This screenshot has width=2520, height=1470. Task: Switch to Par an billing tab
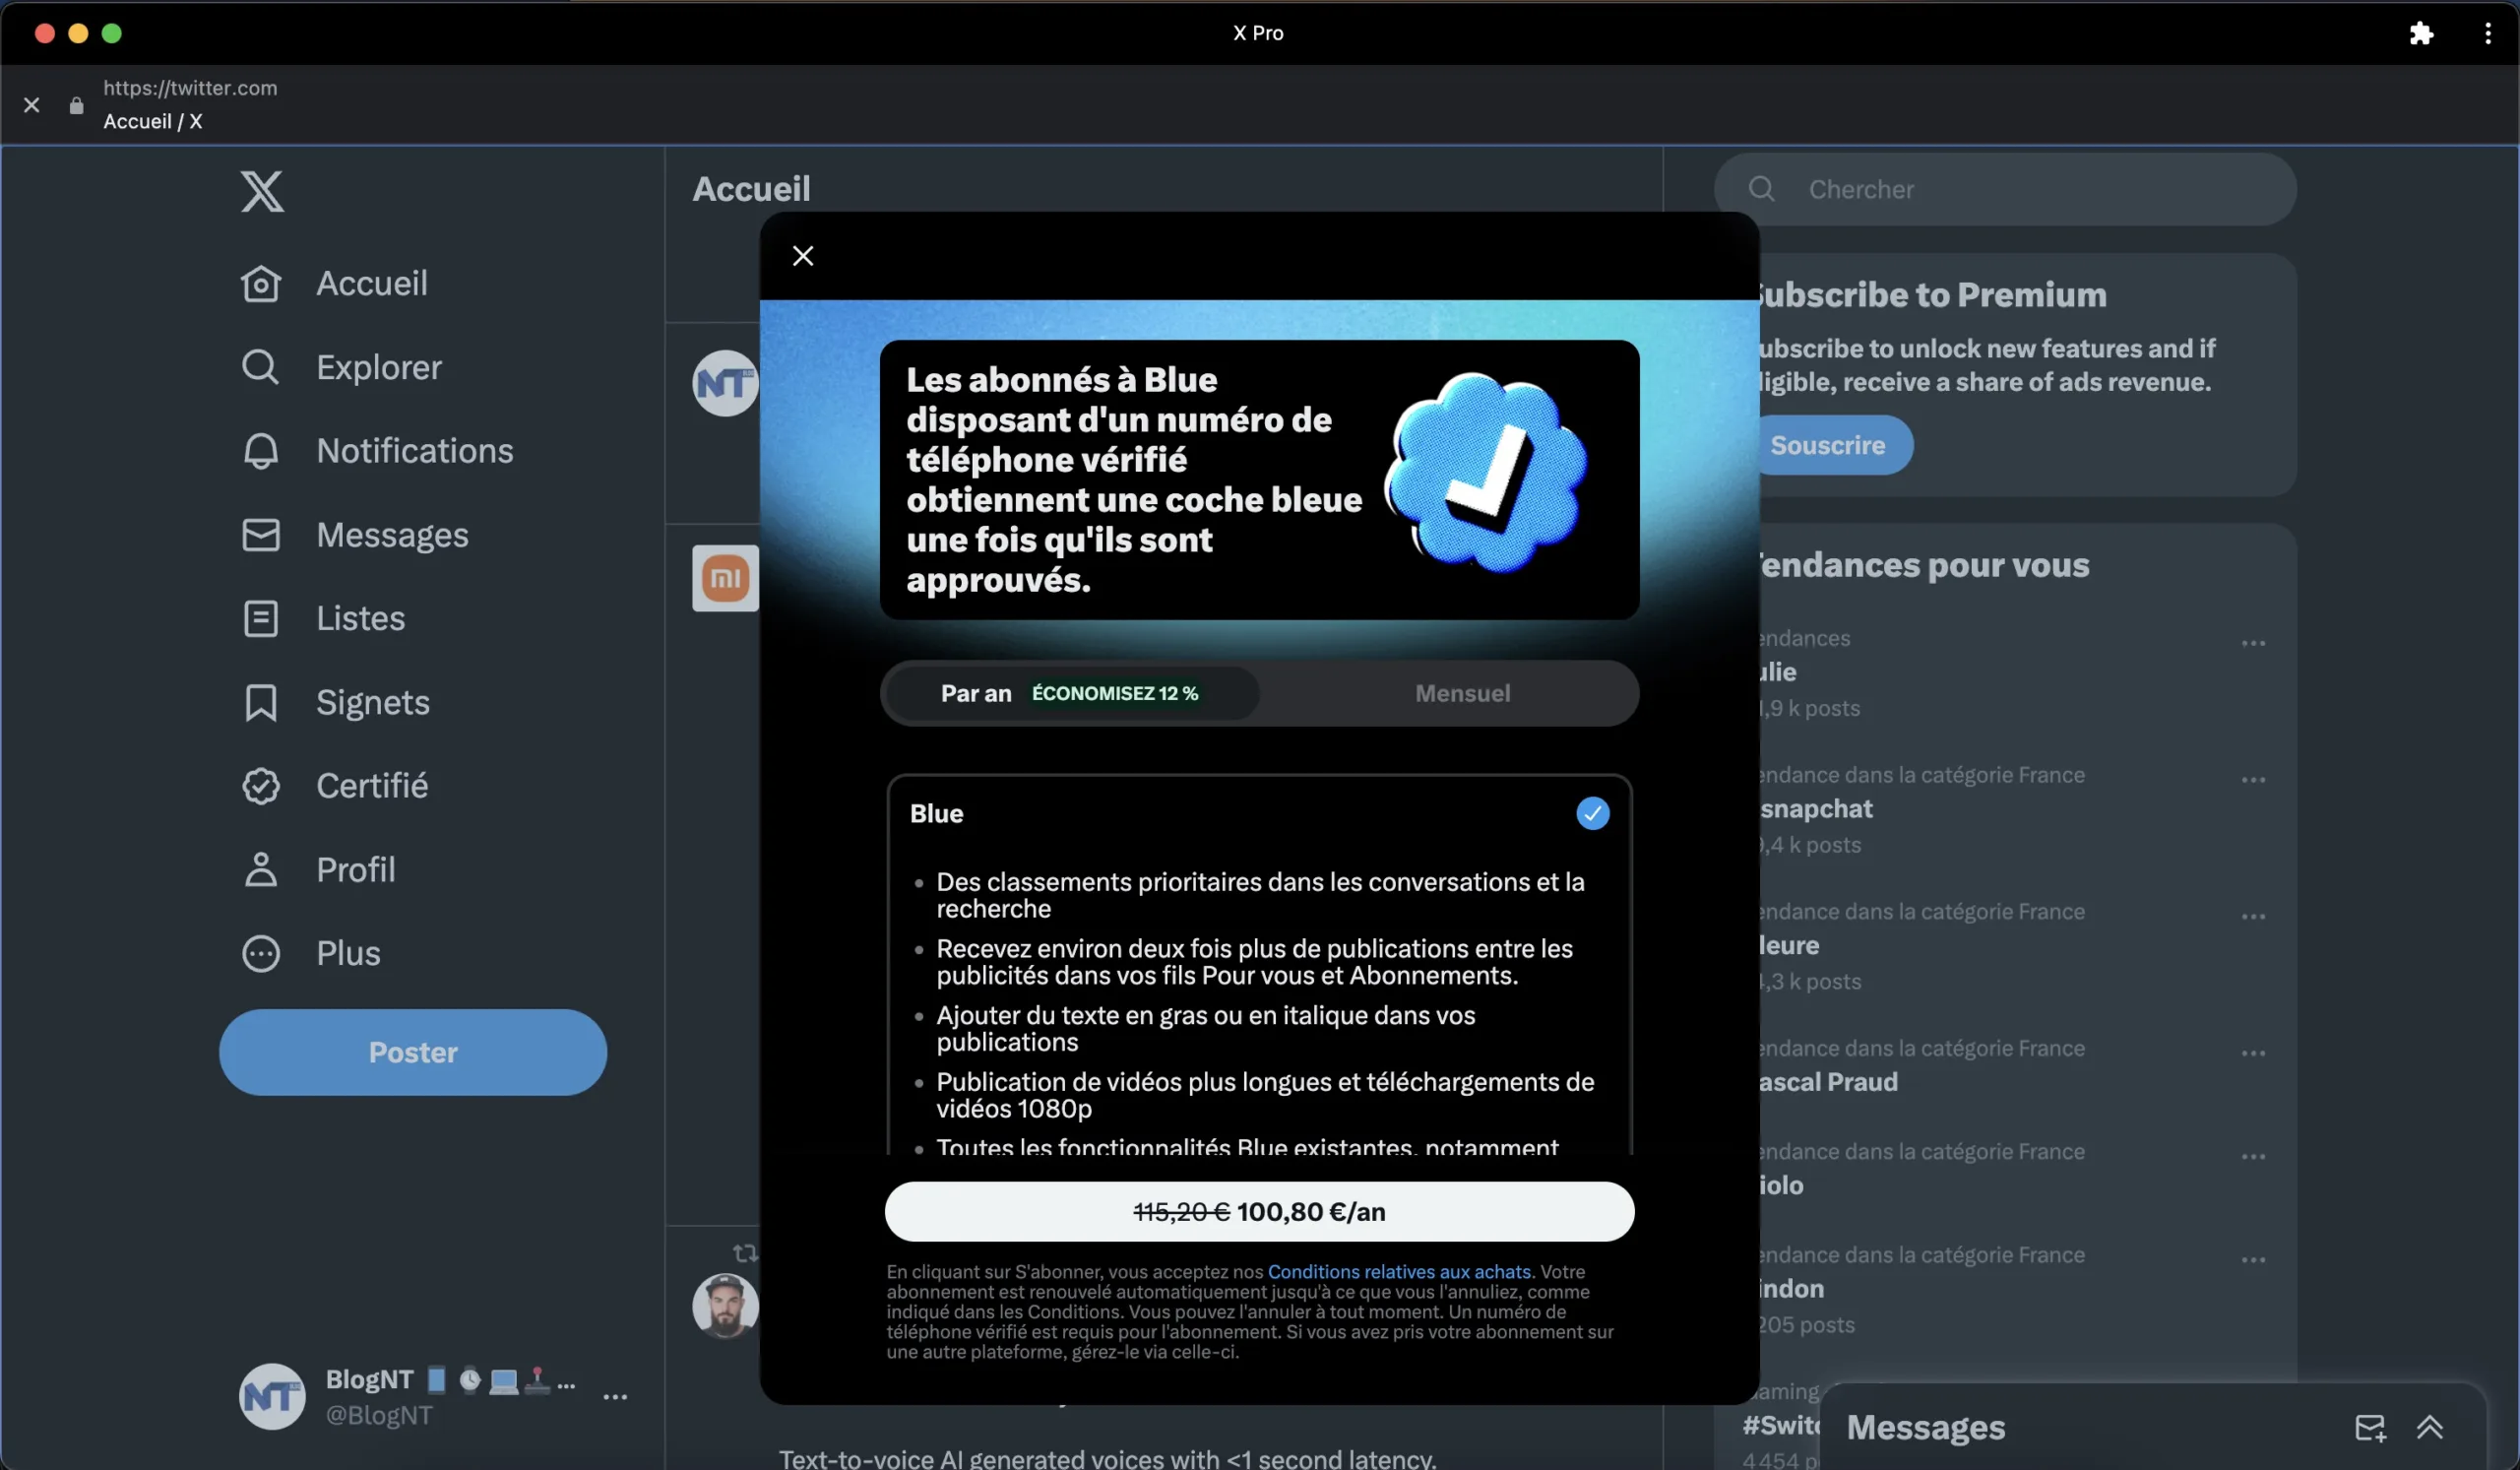(1071, 693)
